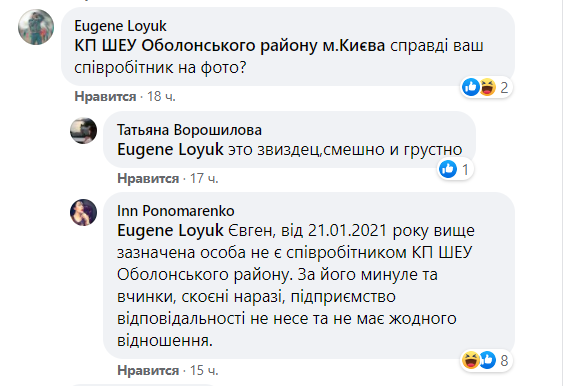Click the thumbs-up icon on Inn Ponomarenko's reply
This screenshot has height=386, width=563.
488,360
